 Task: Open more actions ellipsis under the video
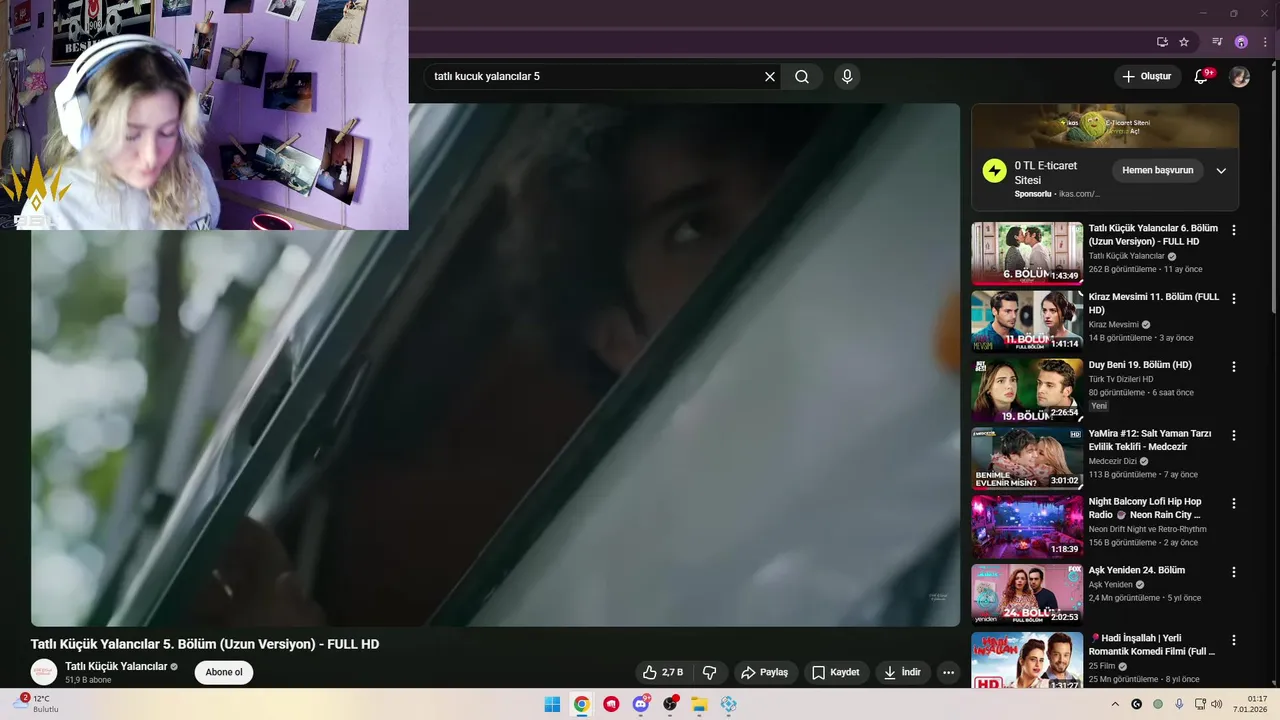point(949,672)
